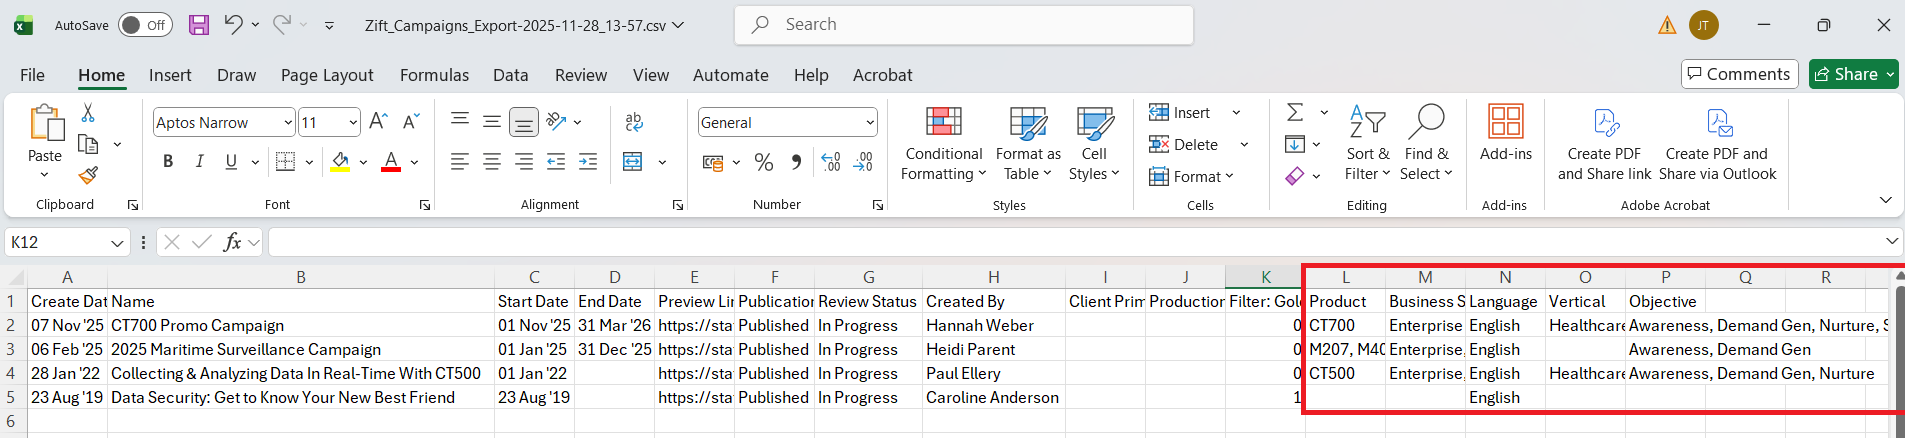
Task: Click the Paste clipboard icon
Action: coord(45,123)
